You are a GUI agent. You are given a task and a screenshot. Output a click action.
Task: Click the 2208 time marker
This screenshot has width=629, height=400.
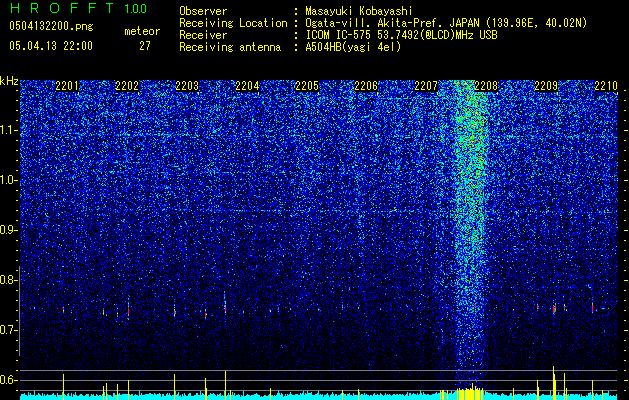(486, 86)
